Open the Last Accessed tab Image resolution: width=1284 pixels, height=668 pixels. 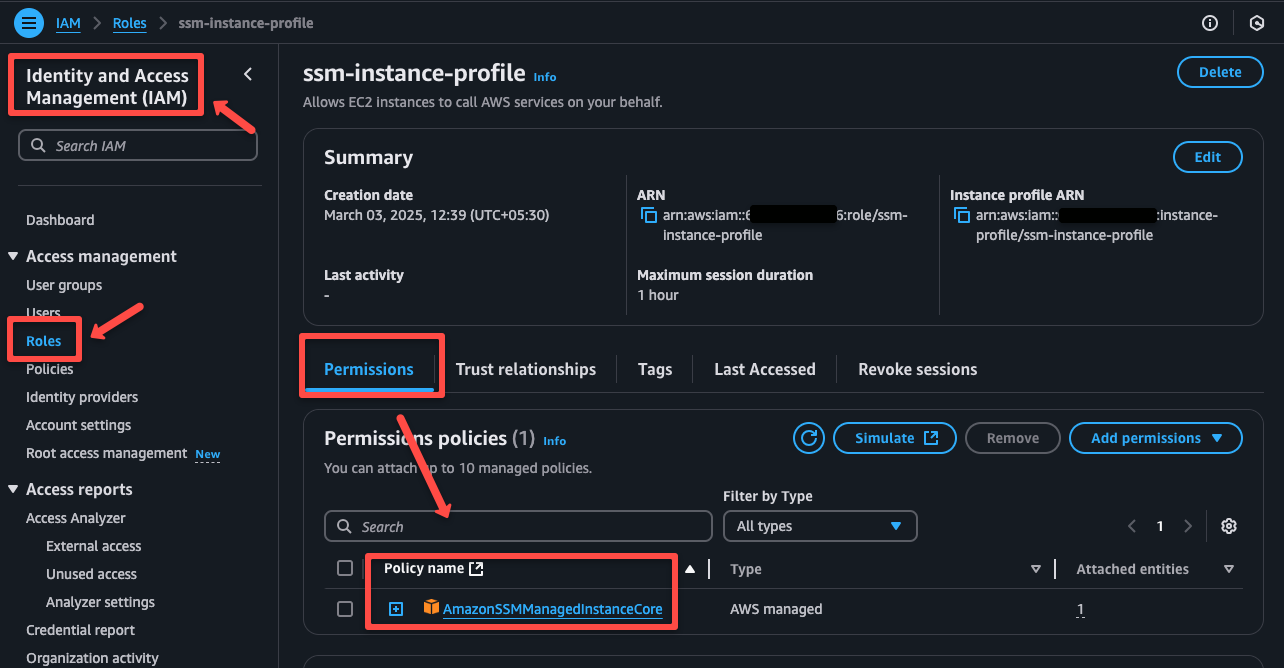(764, 368)
